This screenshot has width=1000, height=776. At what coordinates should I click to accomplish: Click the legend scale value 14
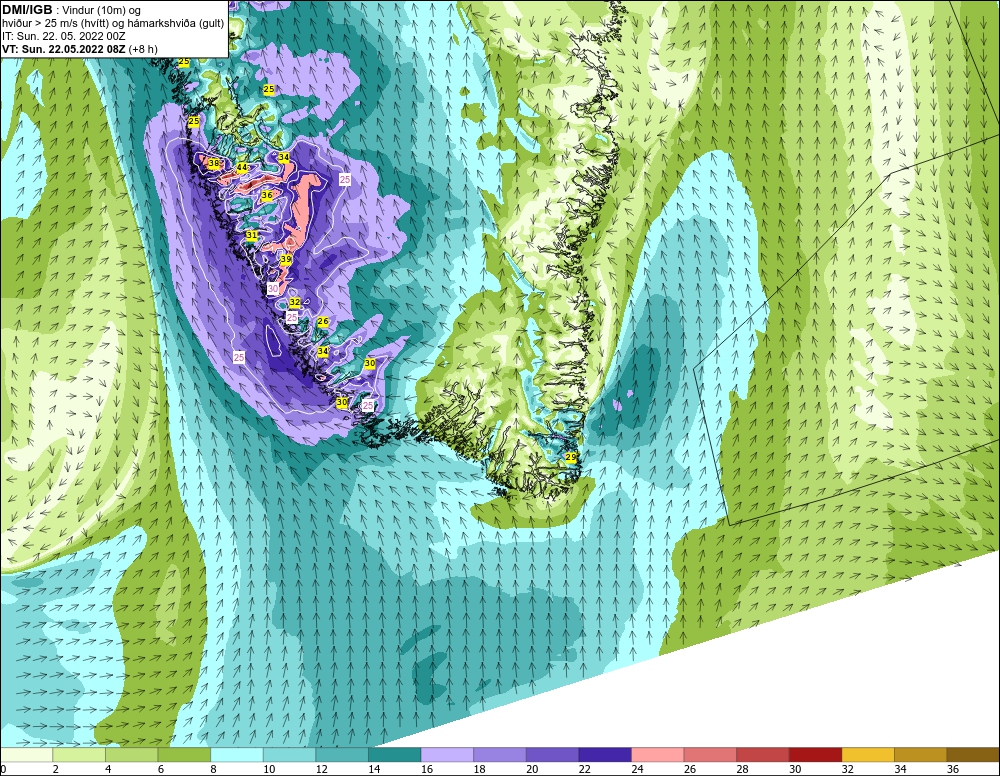374,769
